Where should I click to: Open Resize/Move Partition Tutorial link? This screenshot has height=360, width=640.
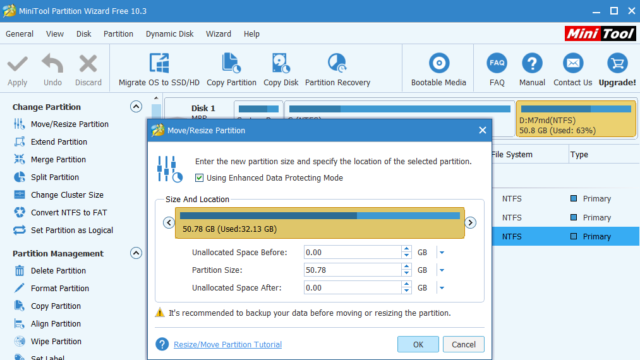coord(228,344)
